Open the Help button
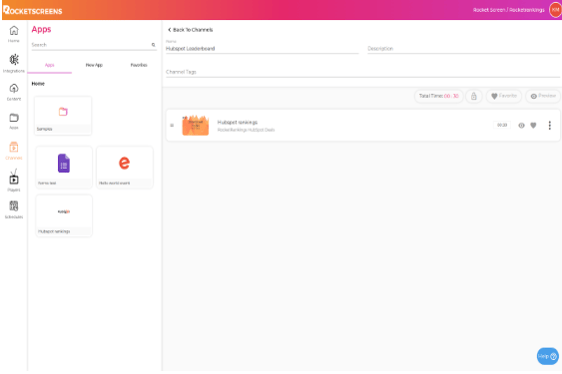 click(547, 356)
